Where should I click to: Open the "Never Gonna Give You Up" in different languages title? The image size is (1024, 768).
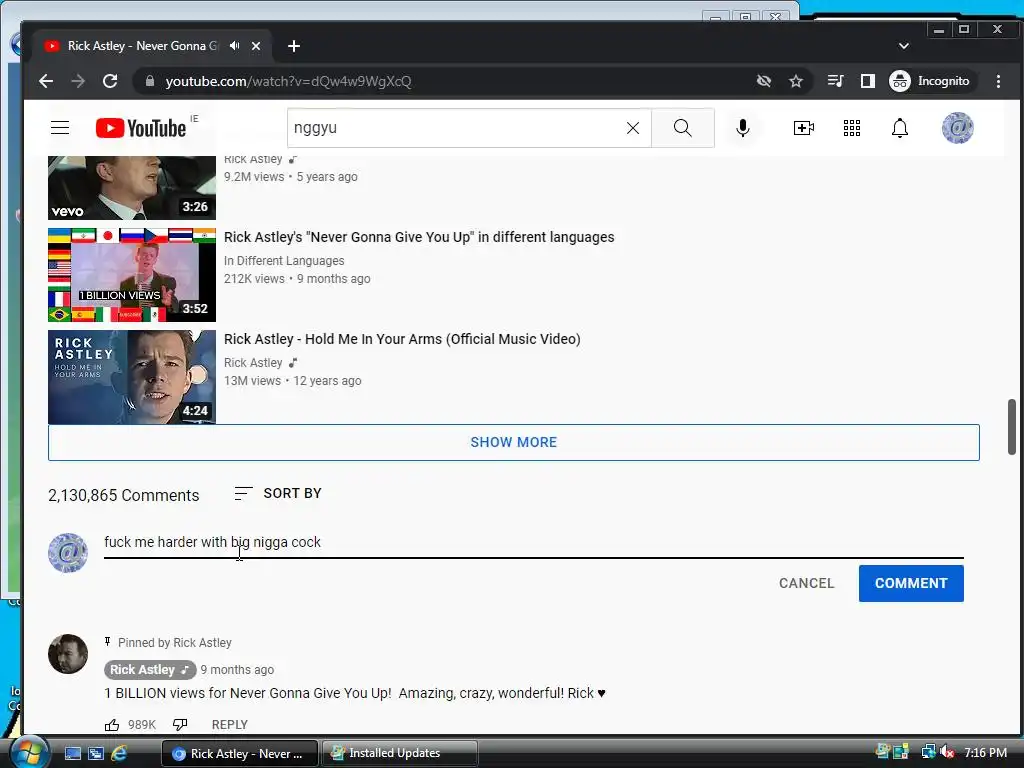(x=419, y=237)
